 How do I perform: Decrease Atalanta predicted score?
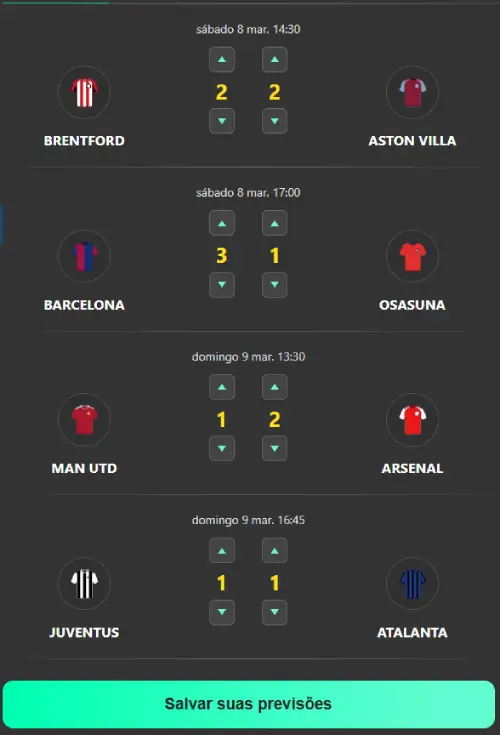275,612
